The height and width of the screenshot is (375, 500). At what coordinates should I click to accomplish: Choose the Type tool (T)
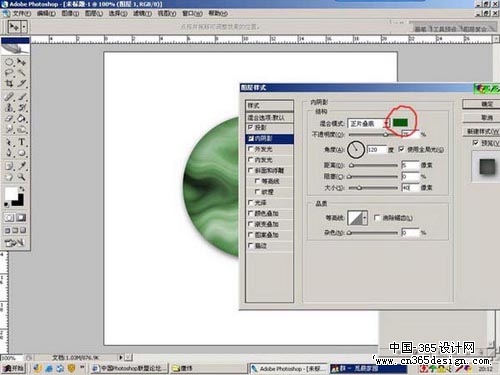[x=22, y=142]
